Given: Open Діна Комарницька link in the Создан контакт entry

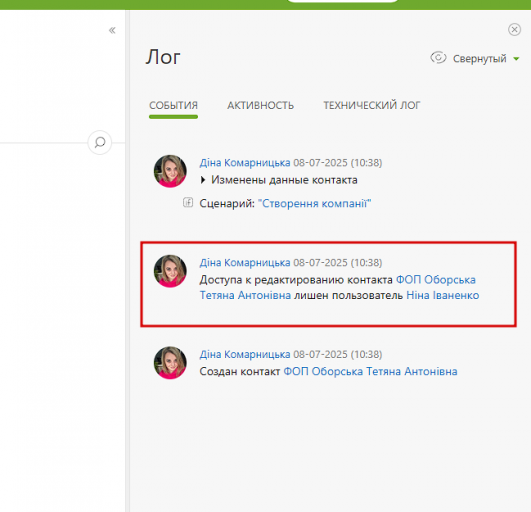Looking at the screenshot, I should click(245, 355).
